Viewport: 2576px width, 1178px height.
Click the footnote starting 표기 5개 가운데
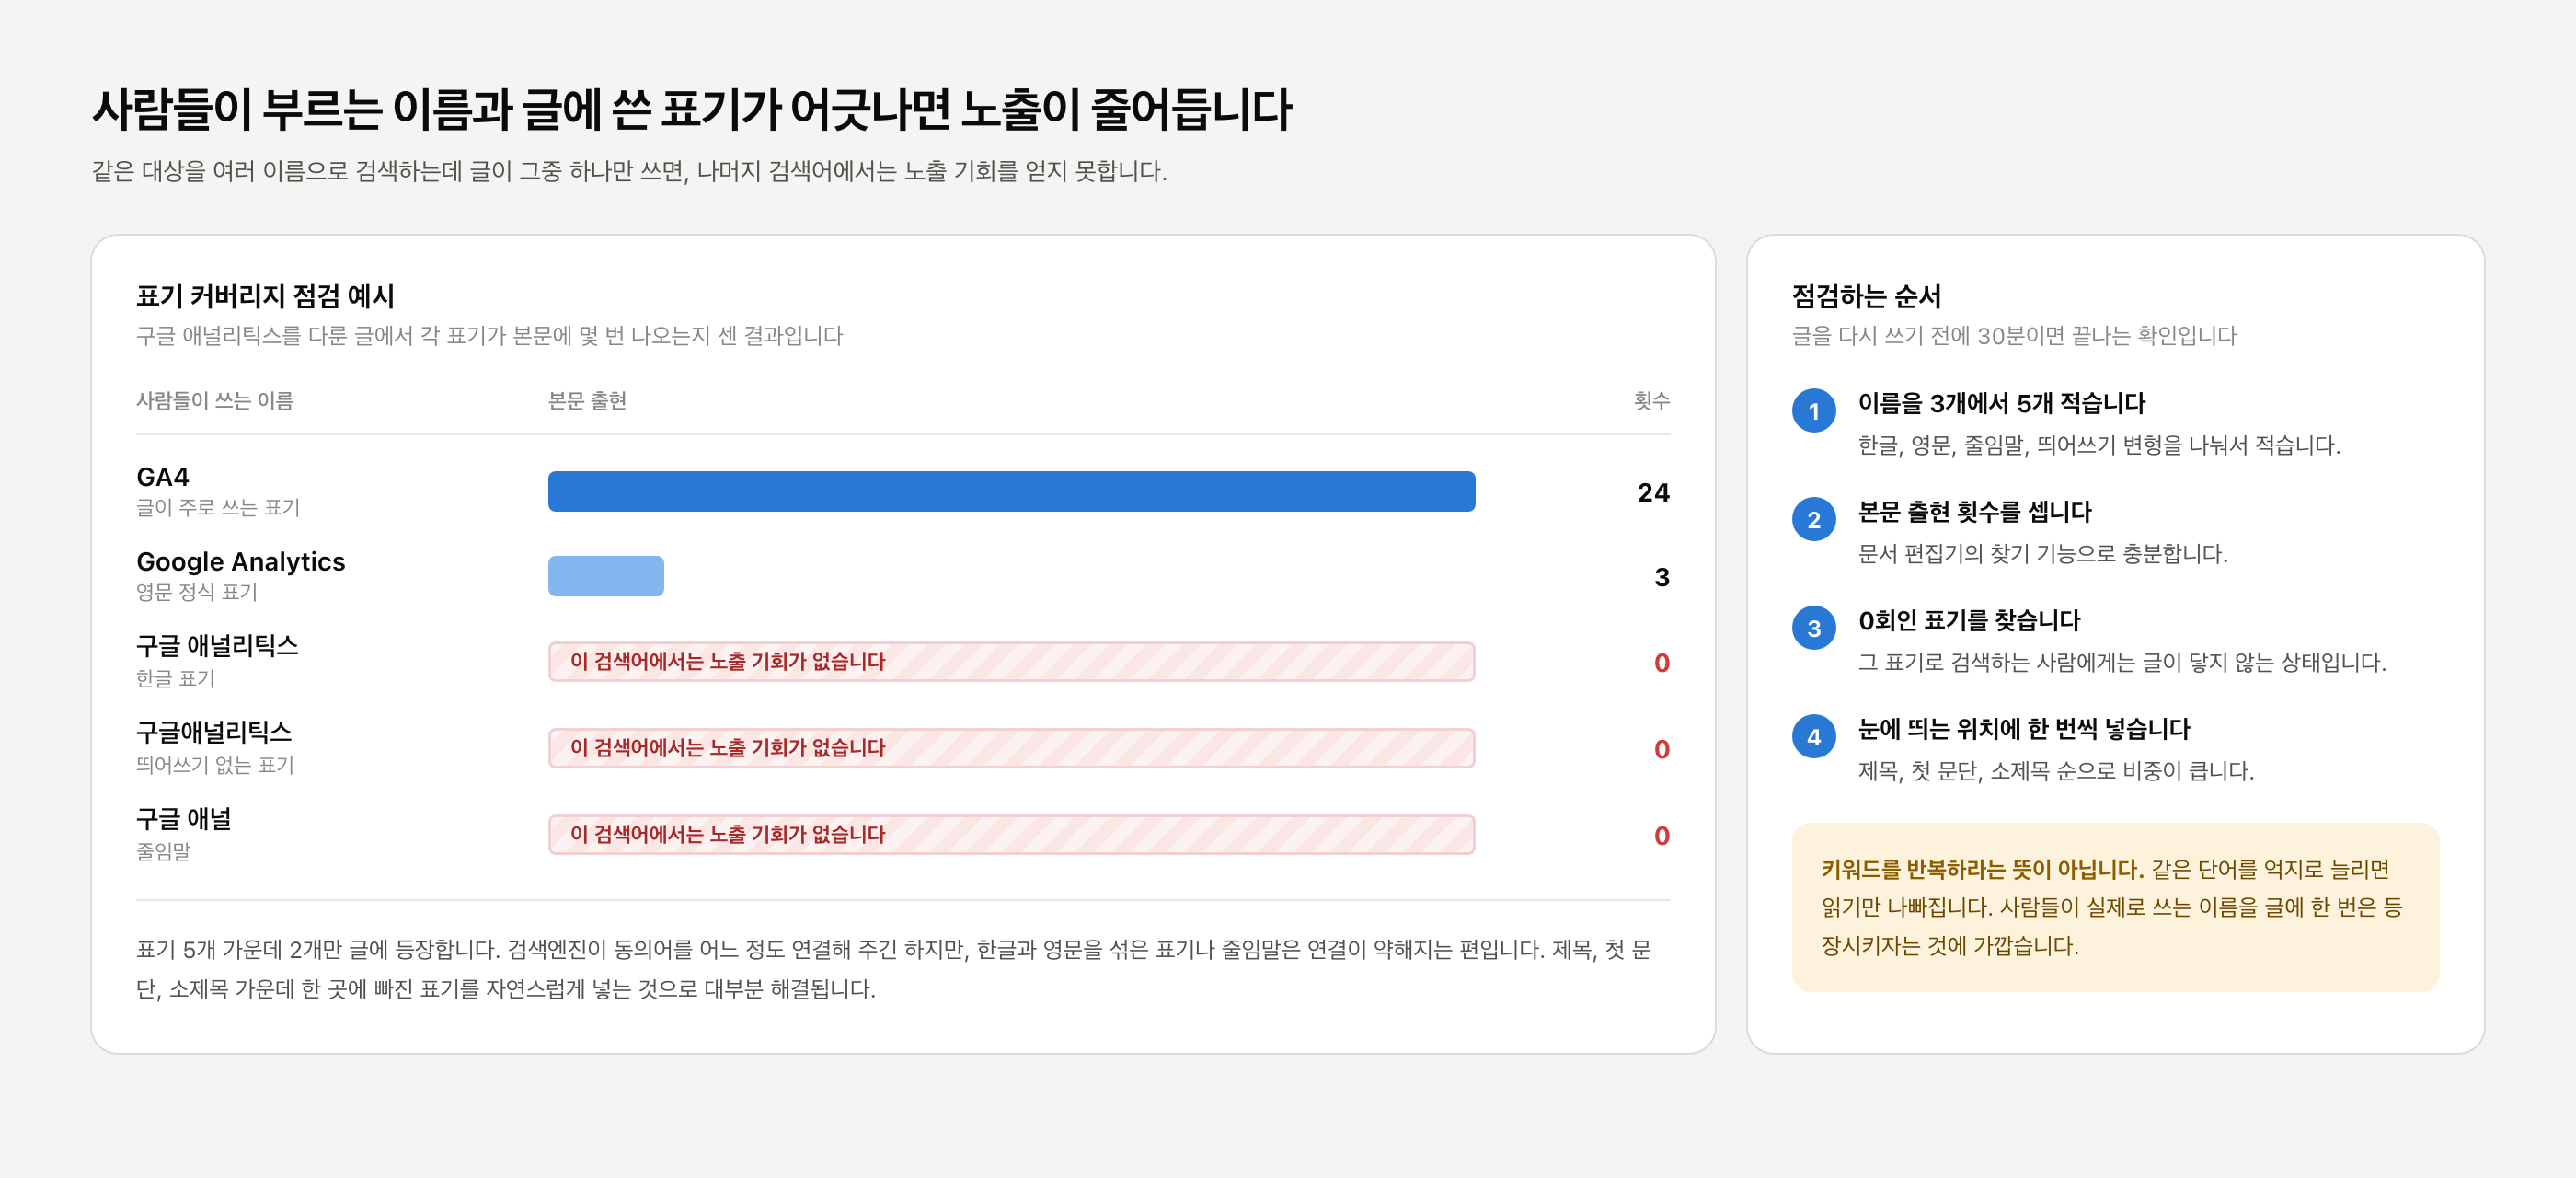(893, 969)
